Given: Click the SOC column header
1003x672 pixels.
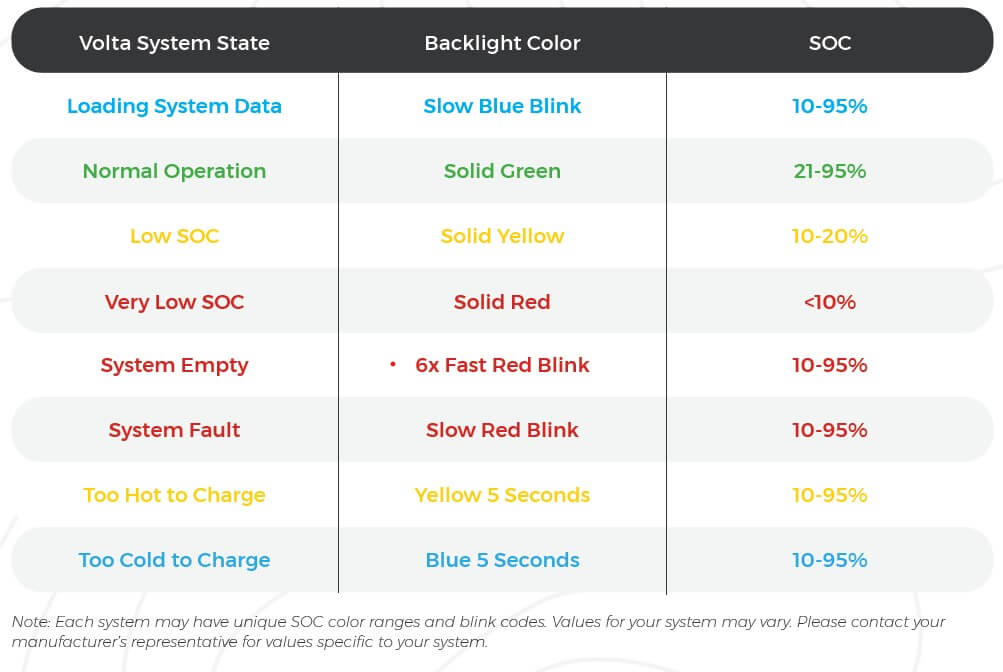Looking at the screenshot, I should tap(830, 43).
